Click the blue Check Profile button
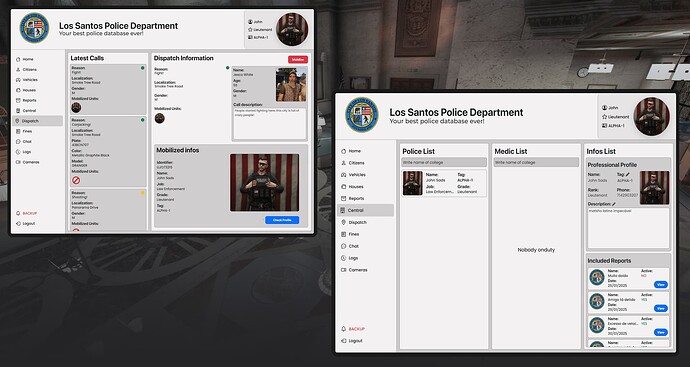The height and width of the screenshot is (367, 690). click(282, 220)
